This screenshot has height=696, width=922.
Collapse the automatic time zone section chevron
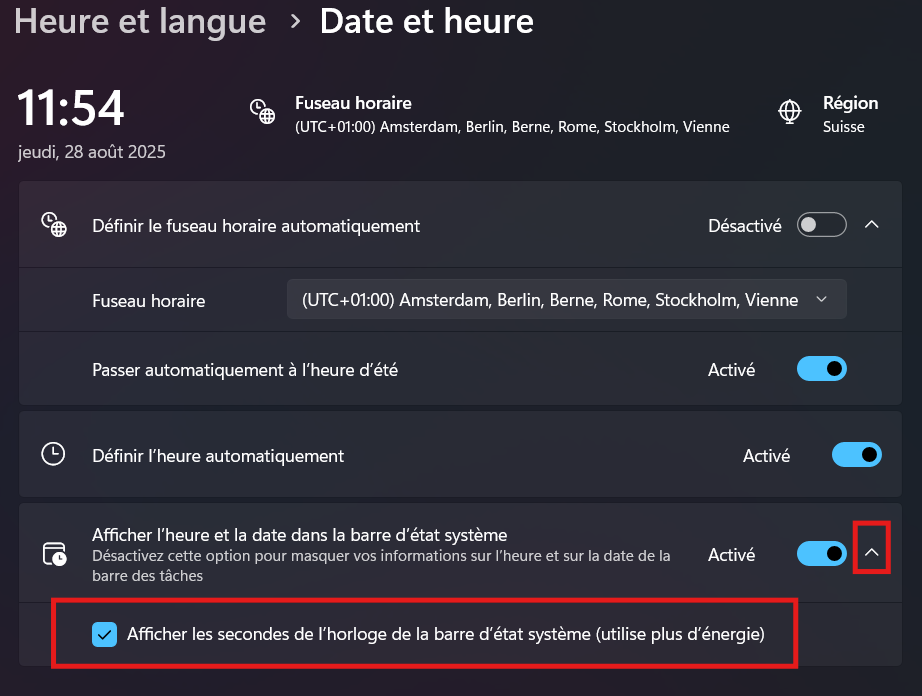tap(872, 225)
